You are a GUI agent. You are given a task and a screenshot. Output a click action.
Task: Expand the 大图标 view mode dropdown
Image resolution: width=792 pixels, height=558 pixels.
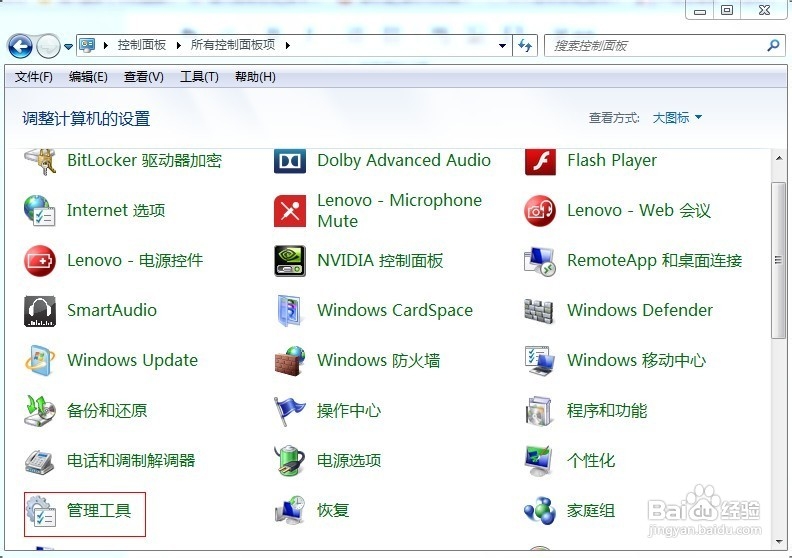(x=677, y=118)
